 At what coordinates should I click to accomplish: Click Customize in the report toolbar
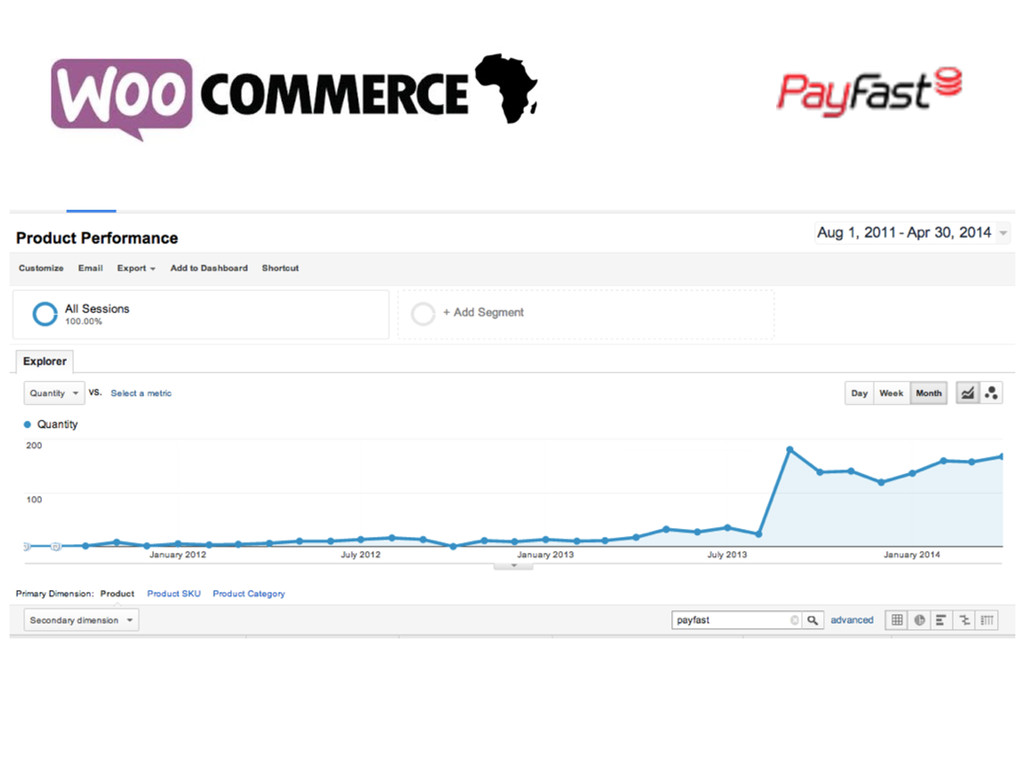coord(41,268)
